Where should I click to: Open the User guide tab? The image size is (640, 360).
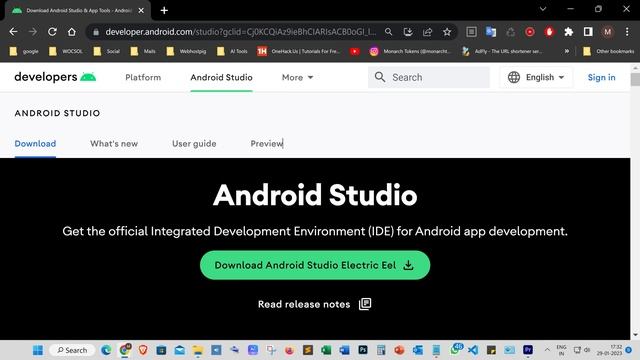pos(194,144)
